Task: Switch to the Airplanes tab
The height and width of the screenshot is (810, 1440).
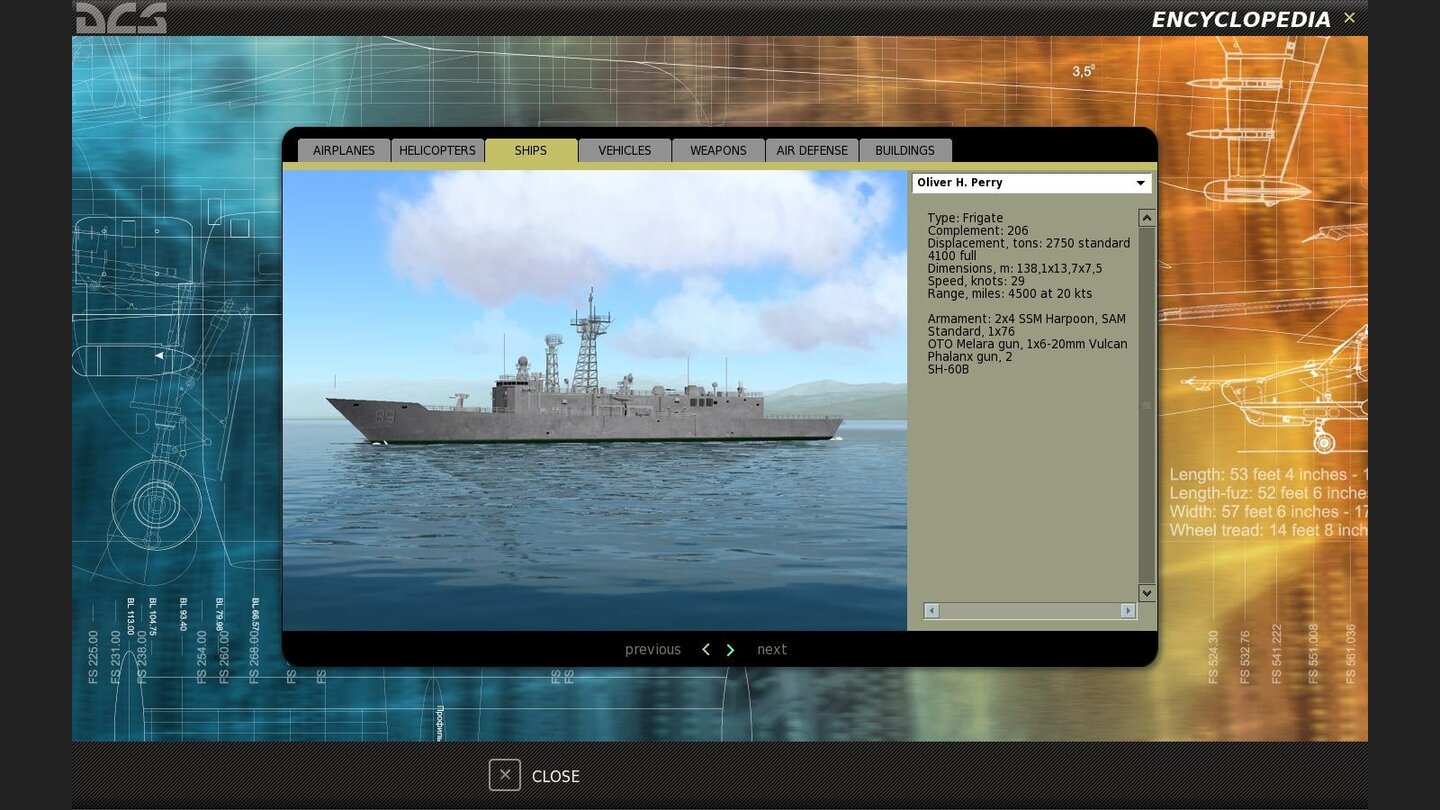Action: click(344, 151)
